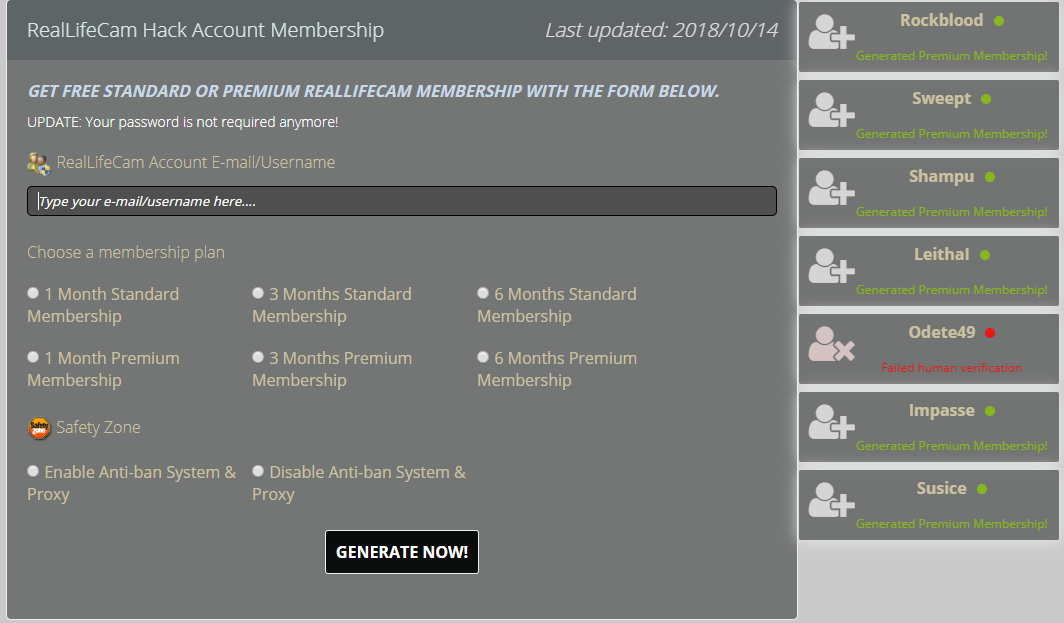Click the account users icon beside E-mail/Username label

[x=39, y=163]
